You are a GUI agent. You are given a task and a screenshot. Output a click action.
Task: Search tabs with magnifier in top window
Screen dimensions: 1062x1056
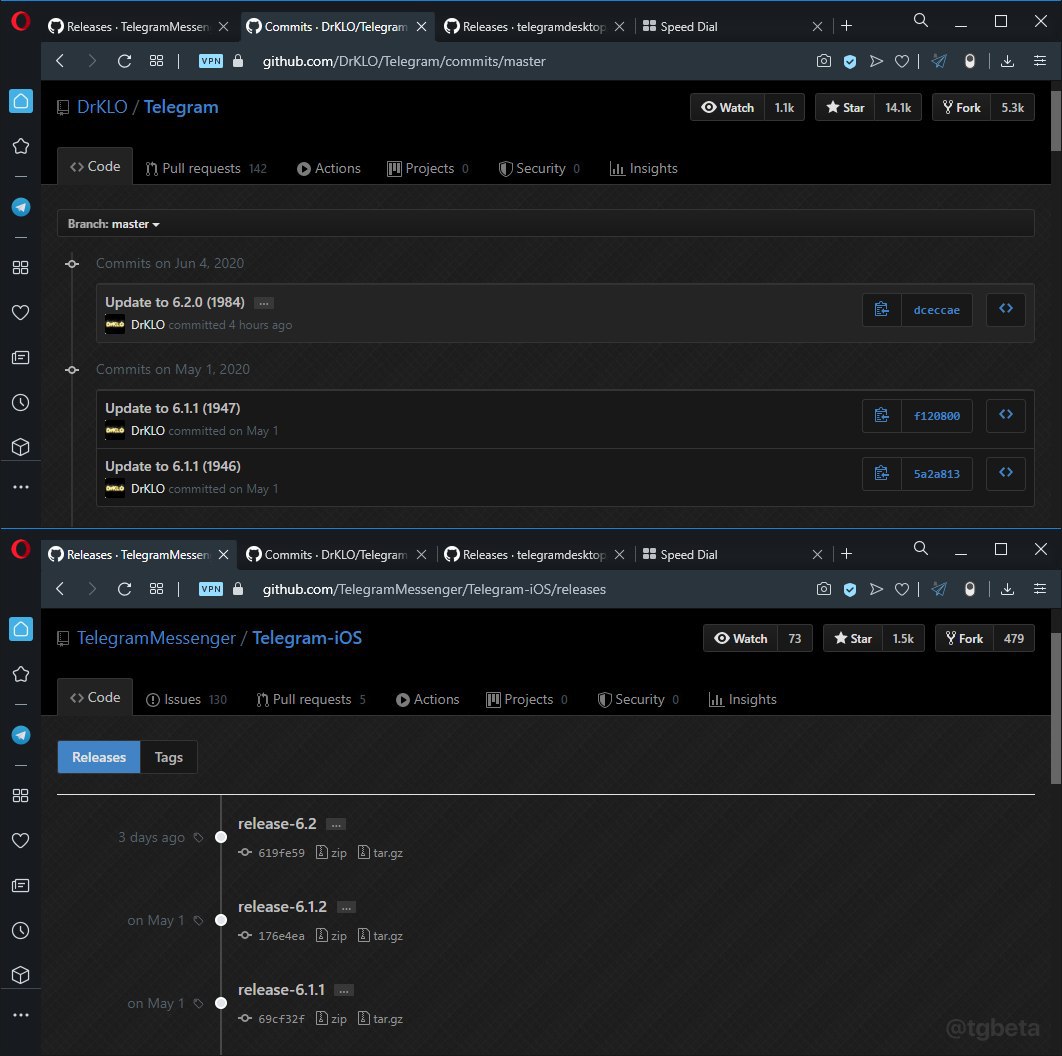pyautogui.click(x=920, y=20)
